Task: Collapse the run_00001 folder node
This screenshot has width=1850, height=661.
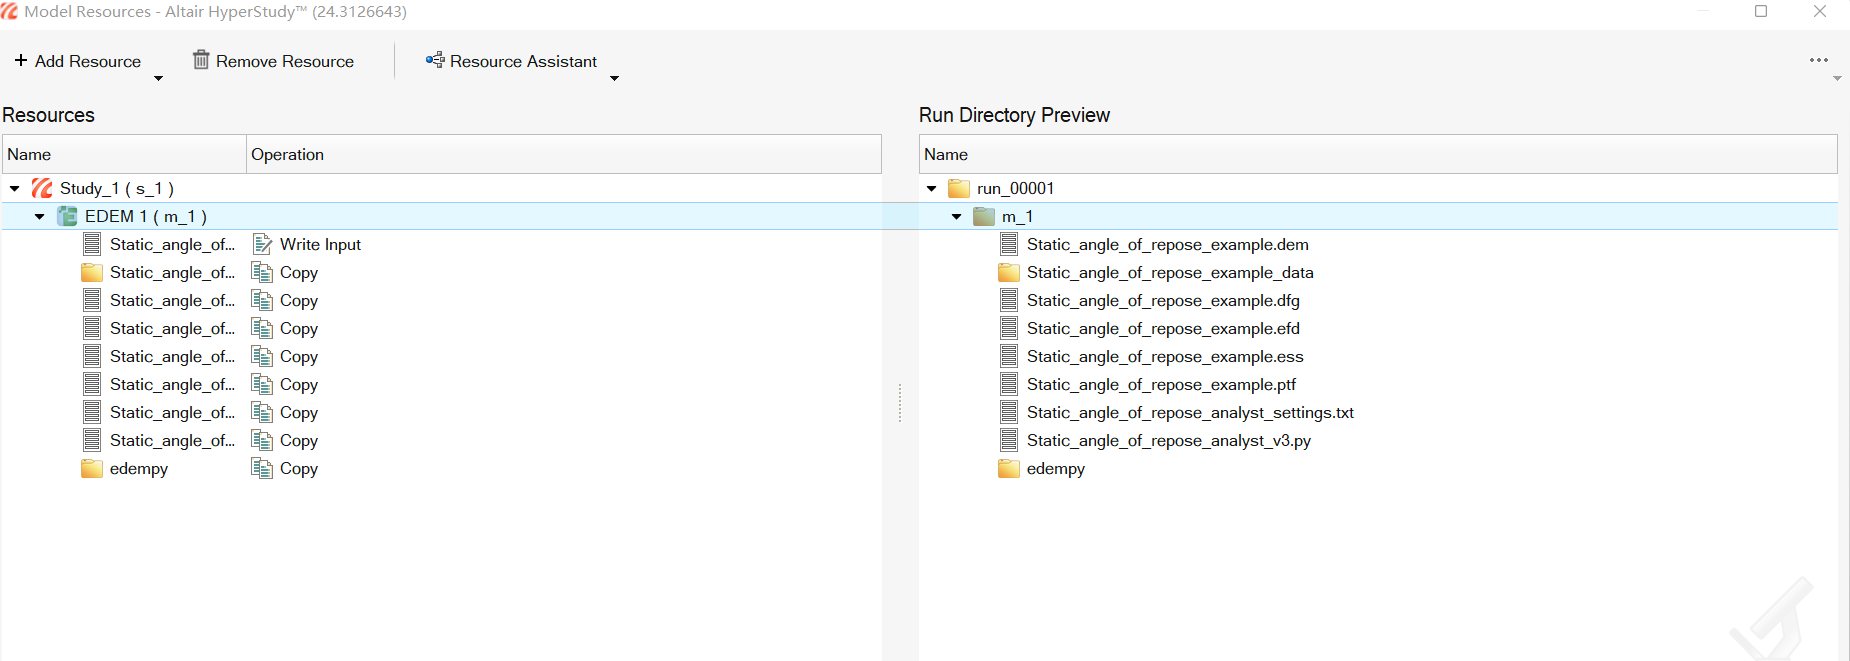Action: tap(932, 188)
